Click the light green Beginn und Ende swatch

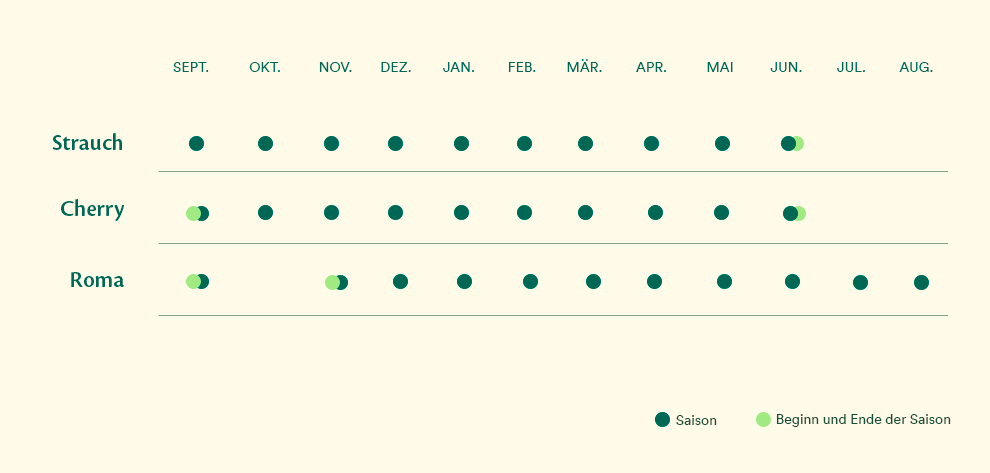[763, 419]
